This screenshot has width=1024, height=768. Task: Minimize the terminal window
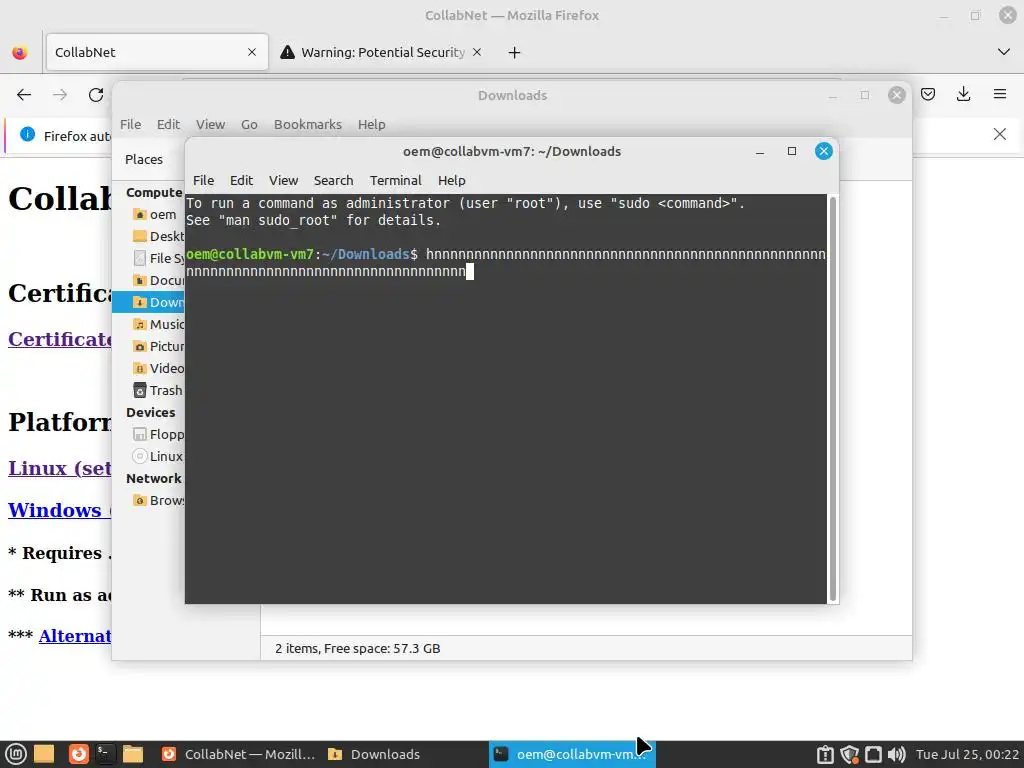760,152
